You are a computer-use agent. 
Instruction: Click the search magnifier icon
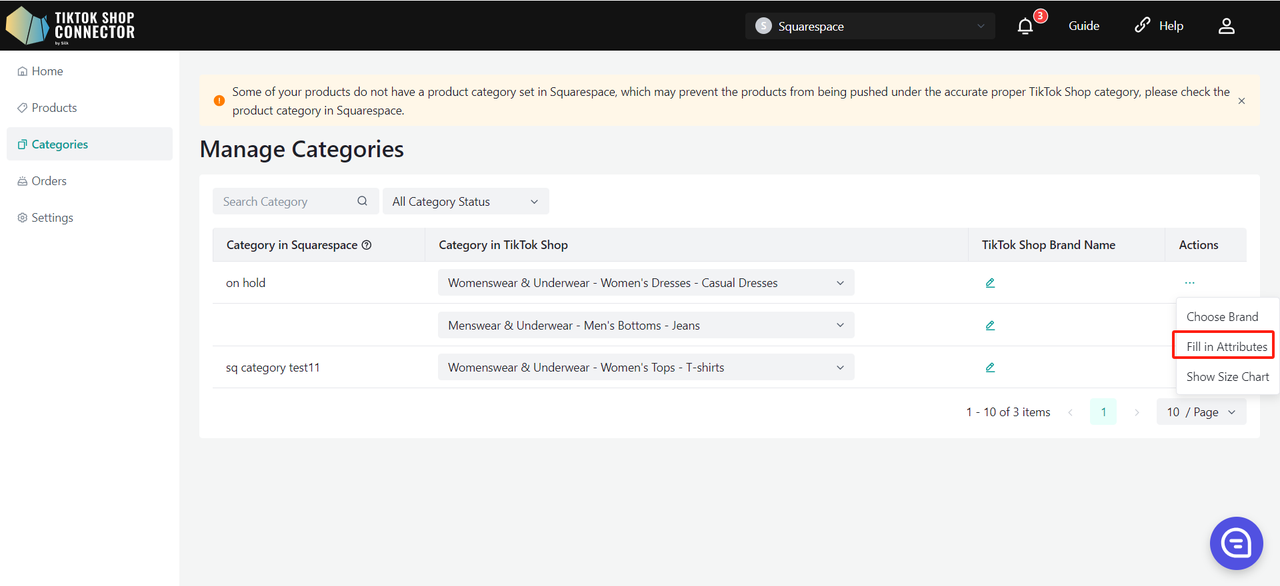pos(362,201)
